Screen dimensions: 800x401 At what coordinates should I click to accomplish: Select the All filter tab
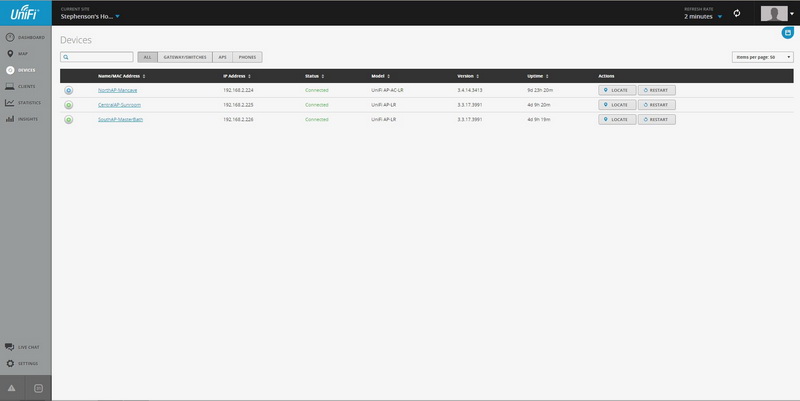point(147,57)
